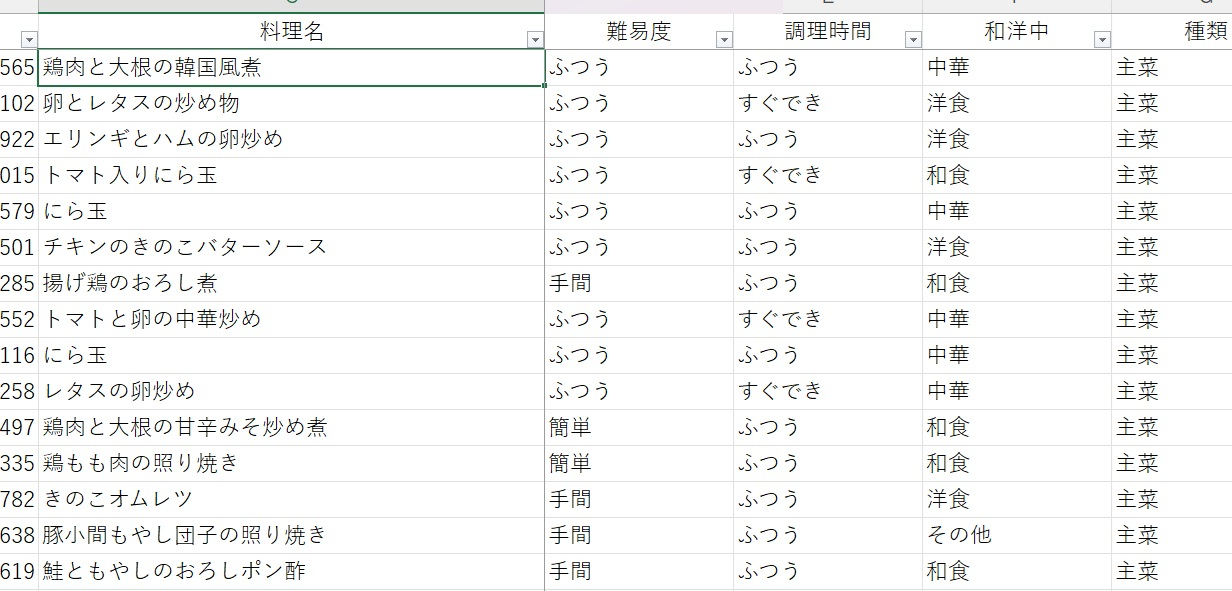Screen dimensions: 1232x591
Task: Select cell 鮭ともやしのおろしポン酢
Action: [291, 572]
